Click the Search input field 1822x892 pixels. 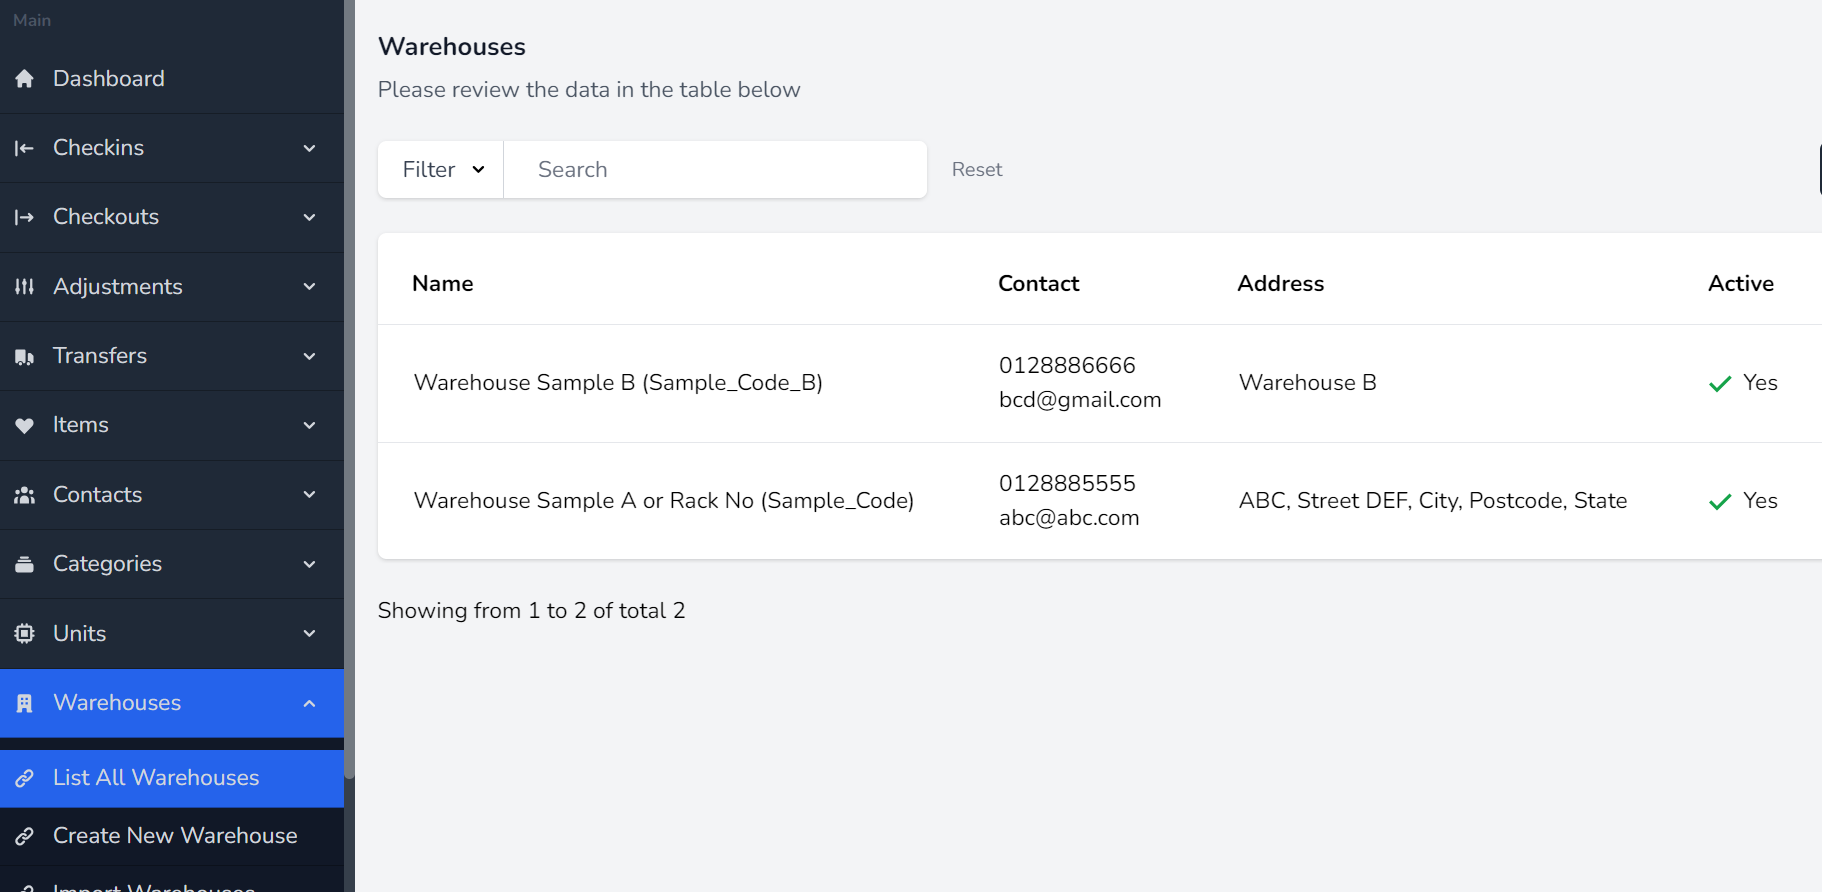point(714,170)
